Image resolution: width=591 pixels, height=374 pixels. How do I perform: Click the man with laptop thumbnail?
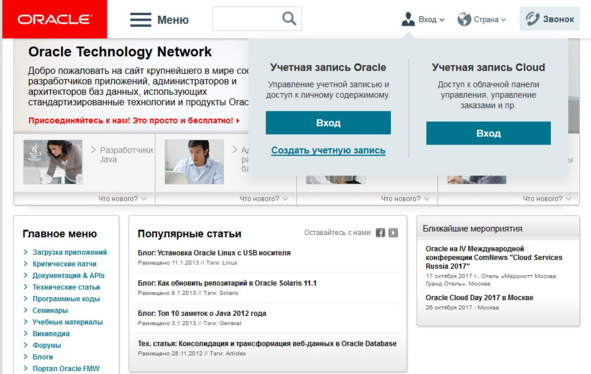click(194, 162)
